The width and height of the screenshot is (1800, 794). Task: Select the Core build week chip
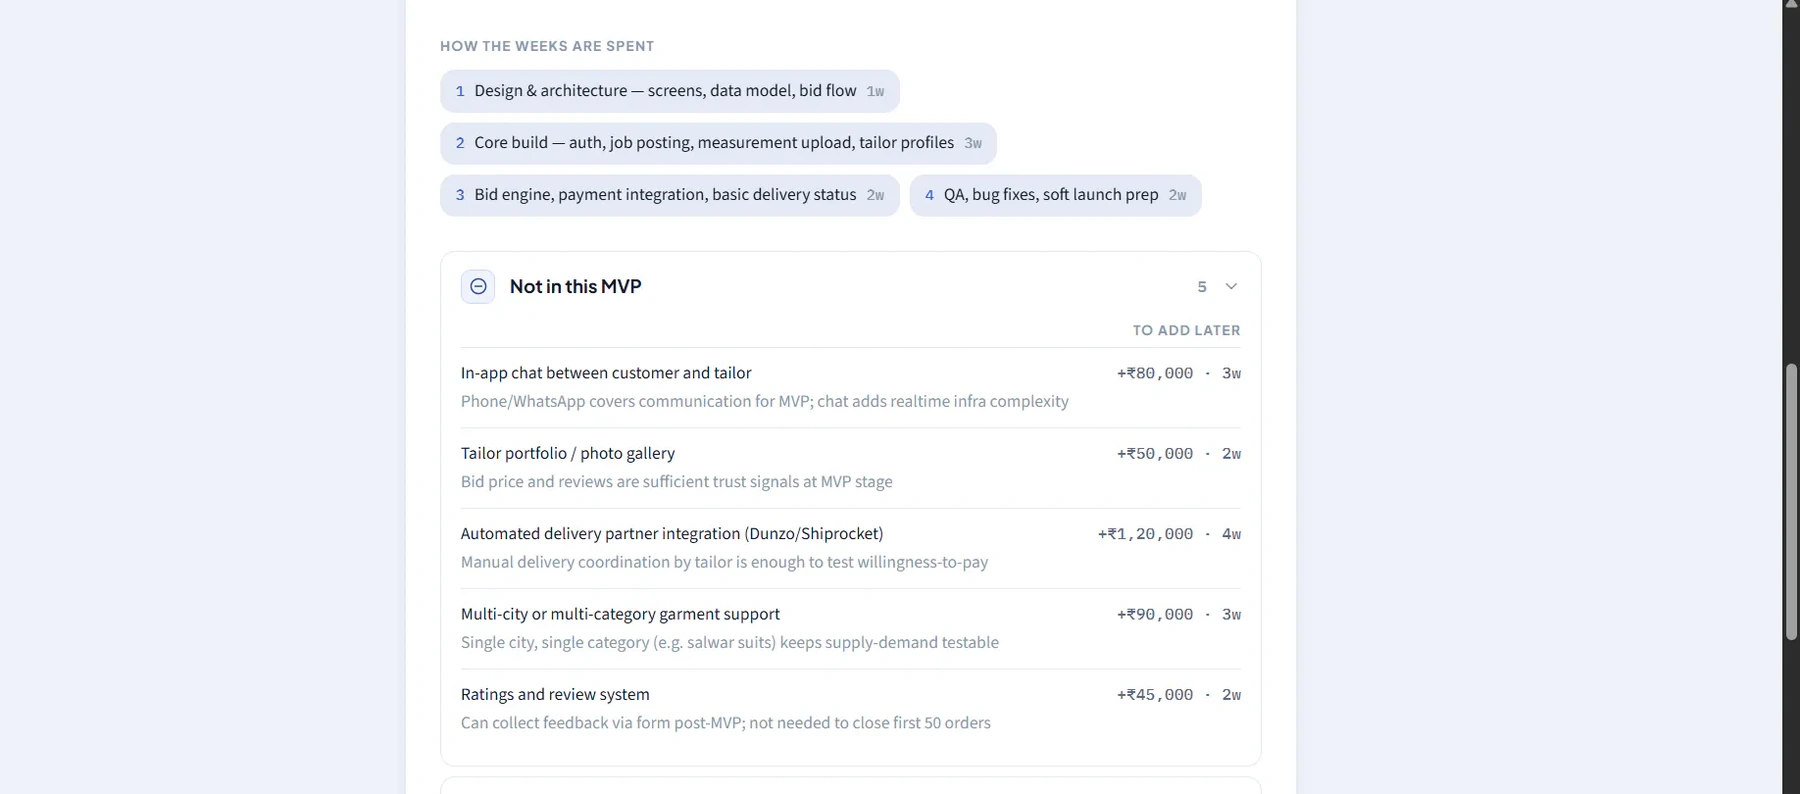click(718, 143)
